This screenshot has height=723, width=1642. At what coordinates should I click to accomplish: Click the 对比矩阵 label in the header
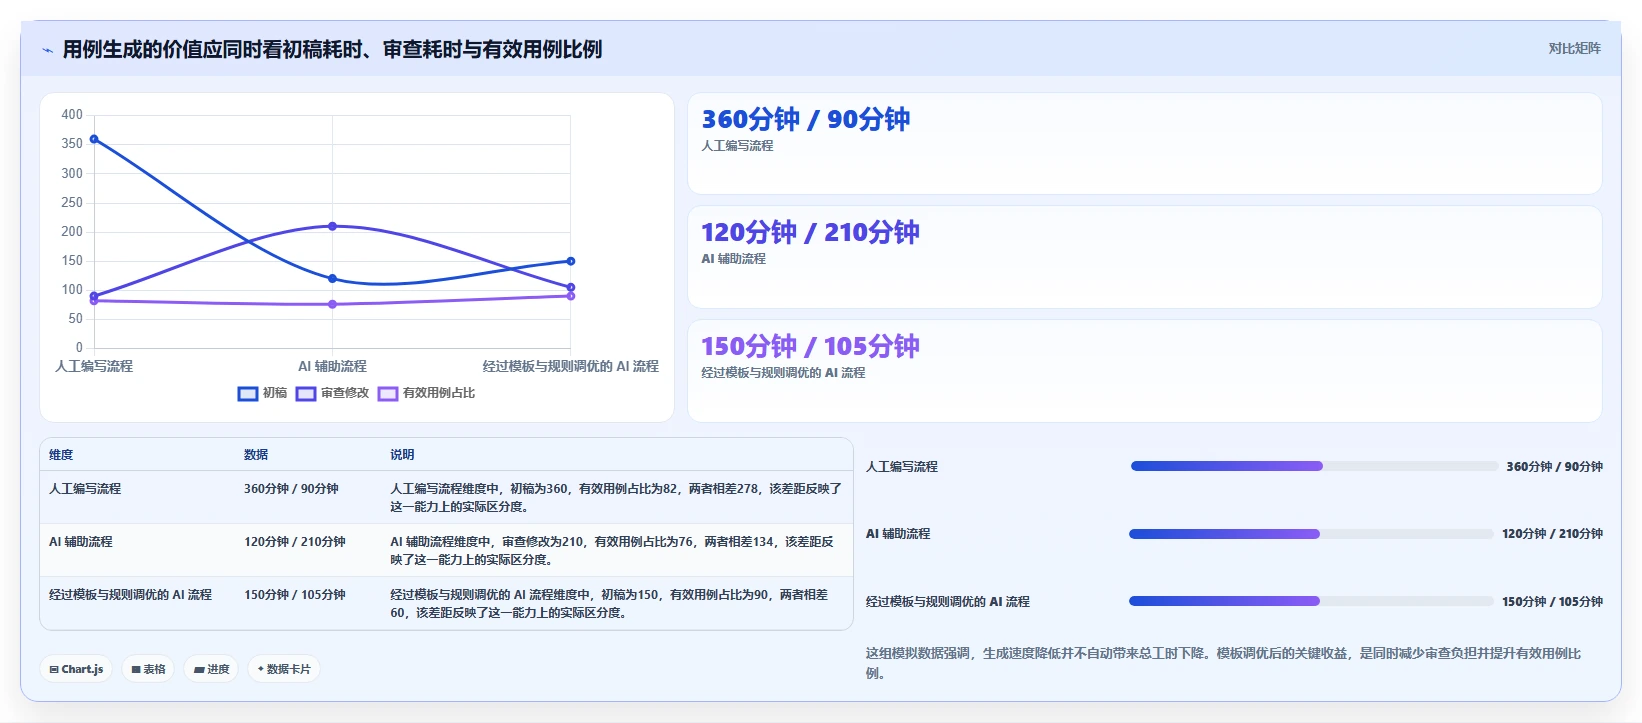click(1574, 48)
